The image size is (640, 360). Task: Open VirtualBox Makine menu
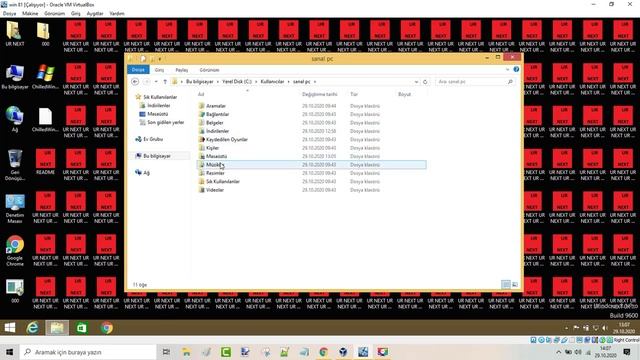click(30, 13)
